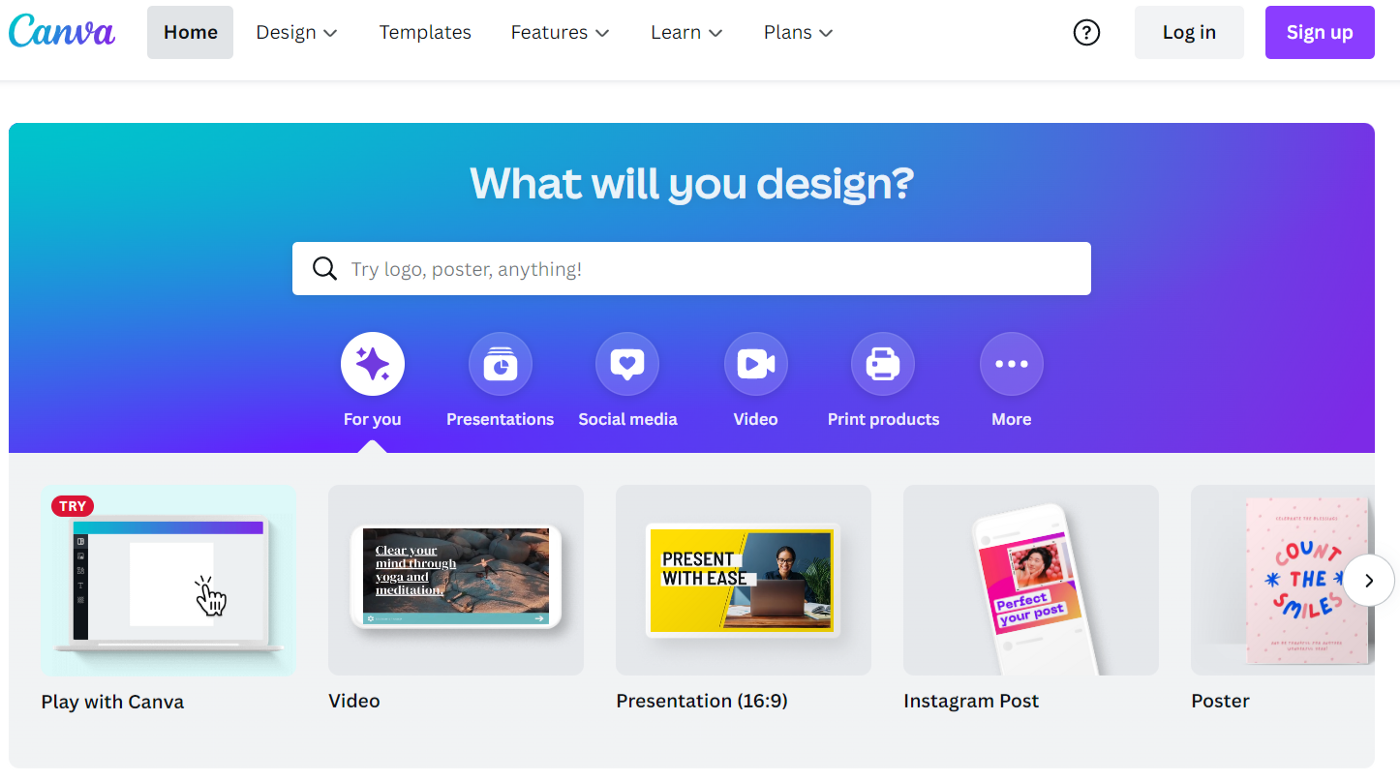This screenshot has height=779, width=1400.
Task: Open the Learn dropdown menu
Action: (686, 32)
